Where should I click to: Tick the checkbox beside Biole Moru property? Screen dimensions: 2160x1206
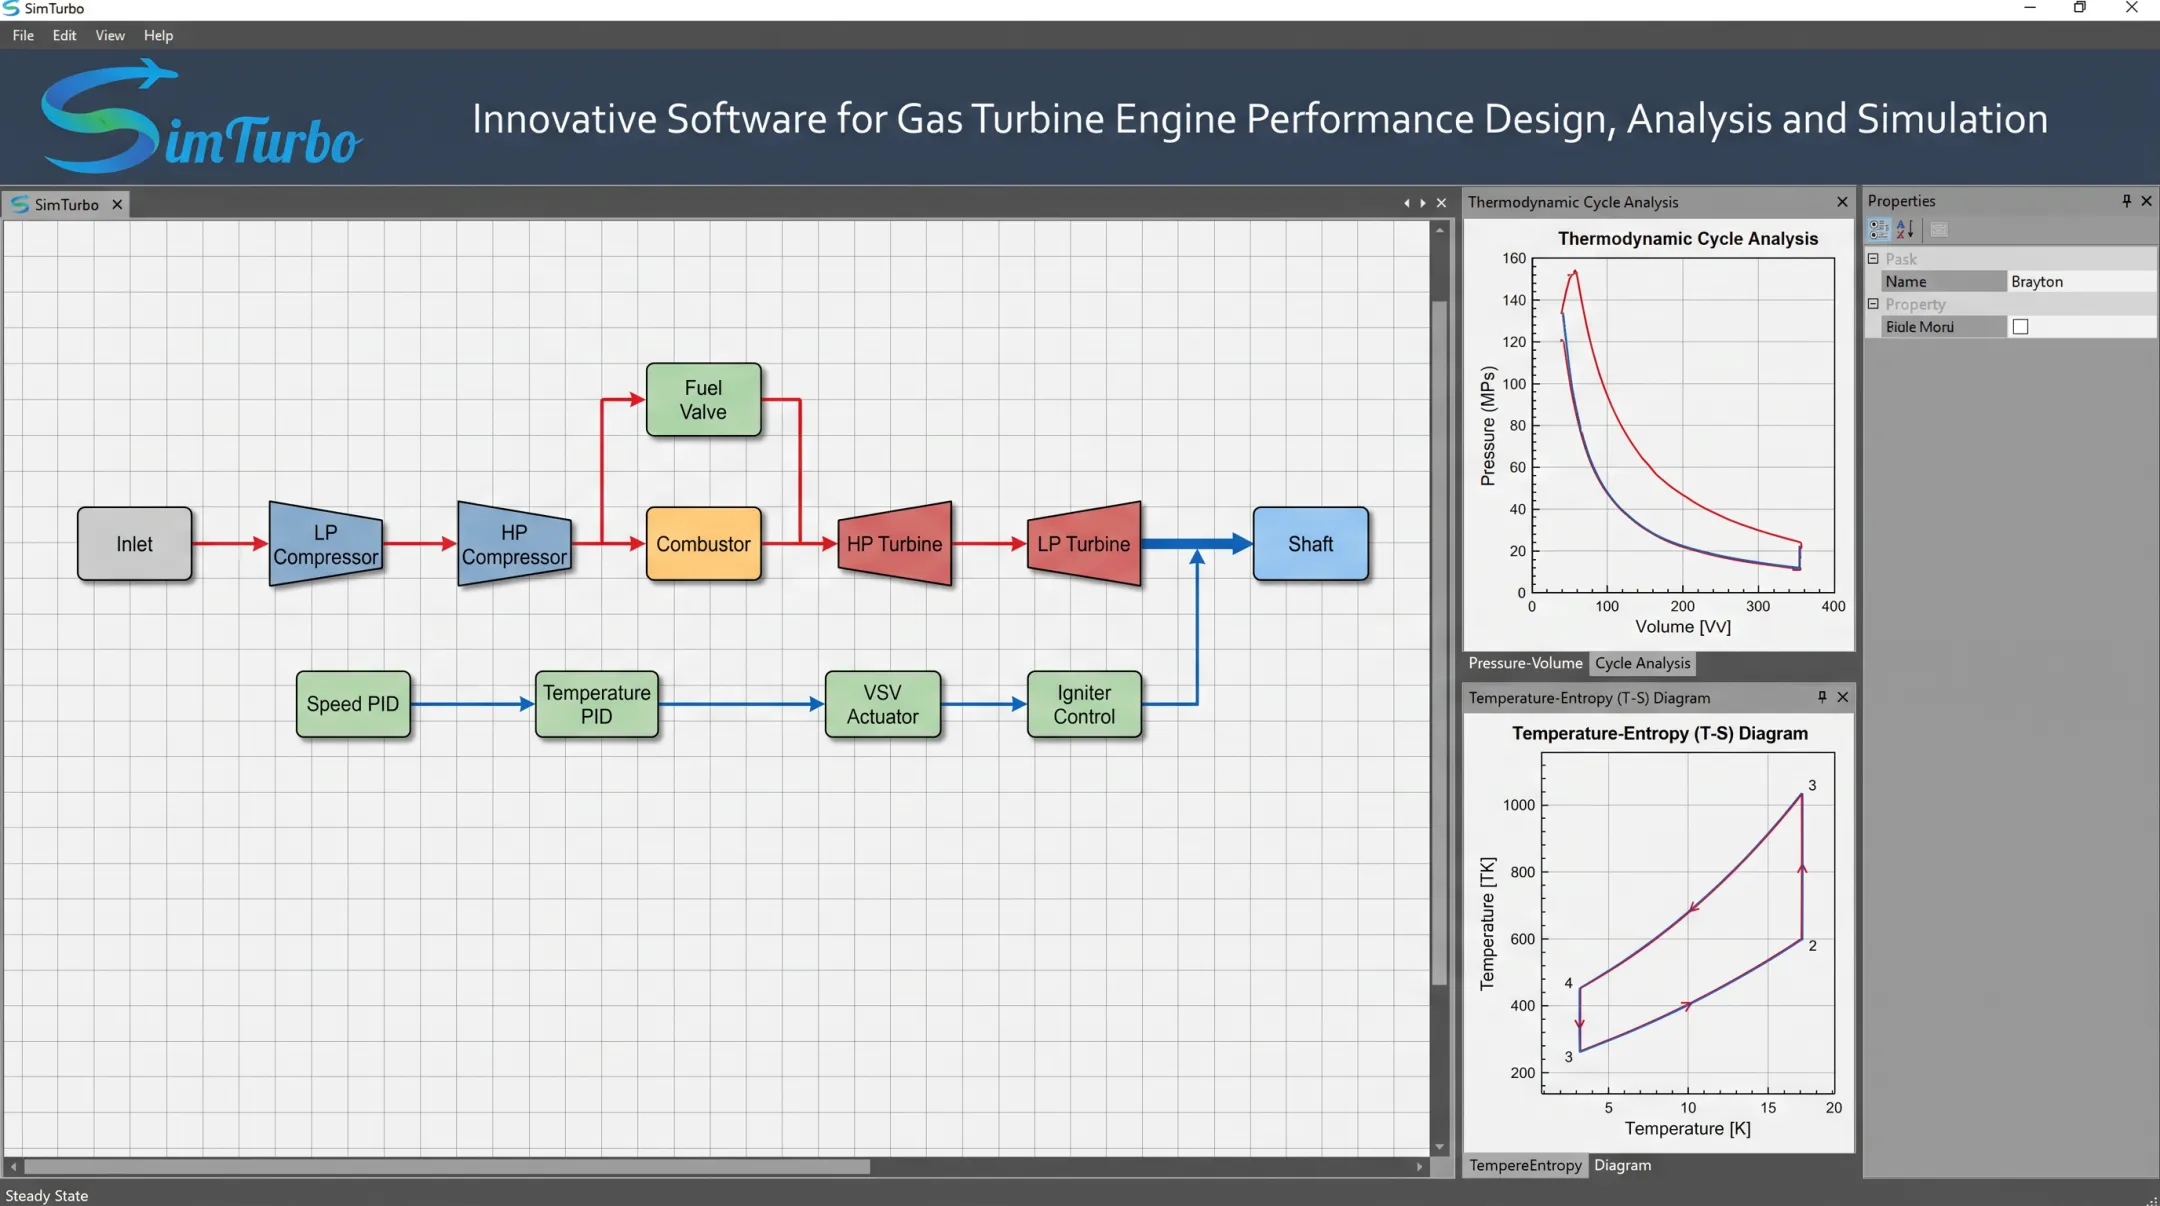[x=2020, y=327]
